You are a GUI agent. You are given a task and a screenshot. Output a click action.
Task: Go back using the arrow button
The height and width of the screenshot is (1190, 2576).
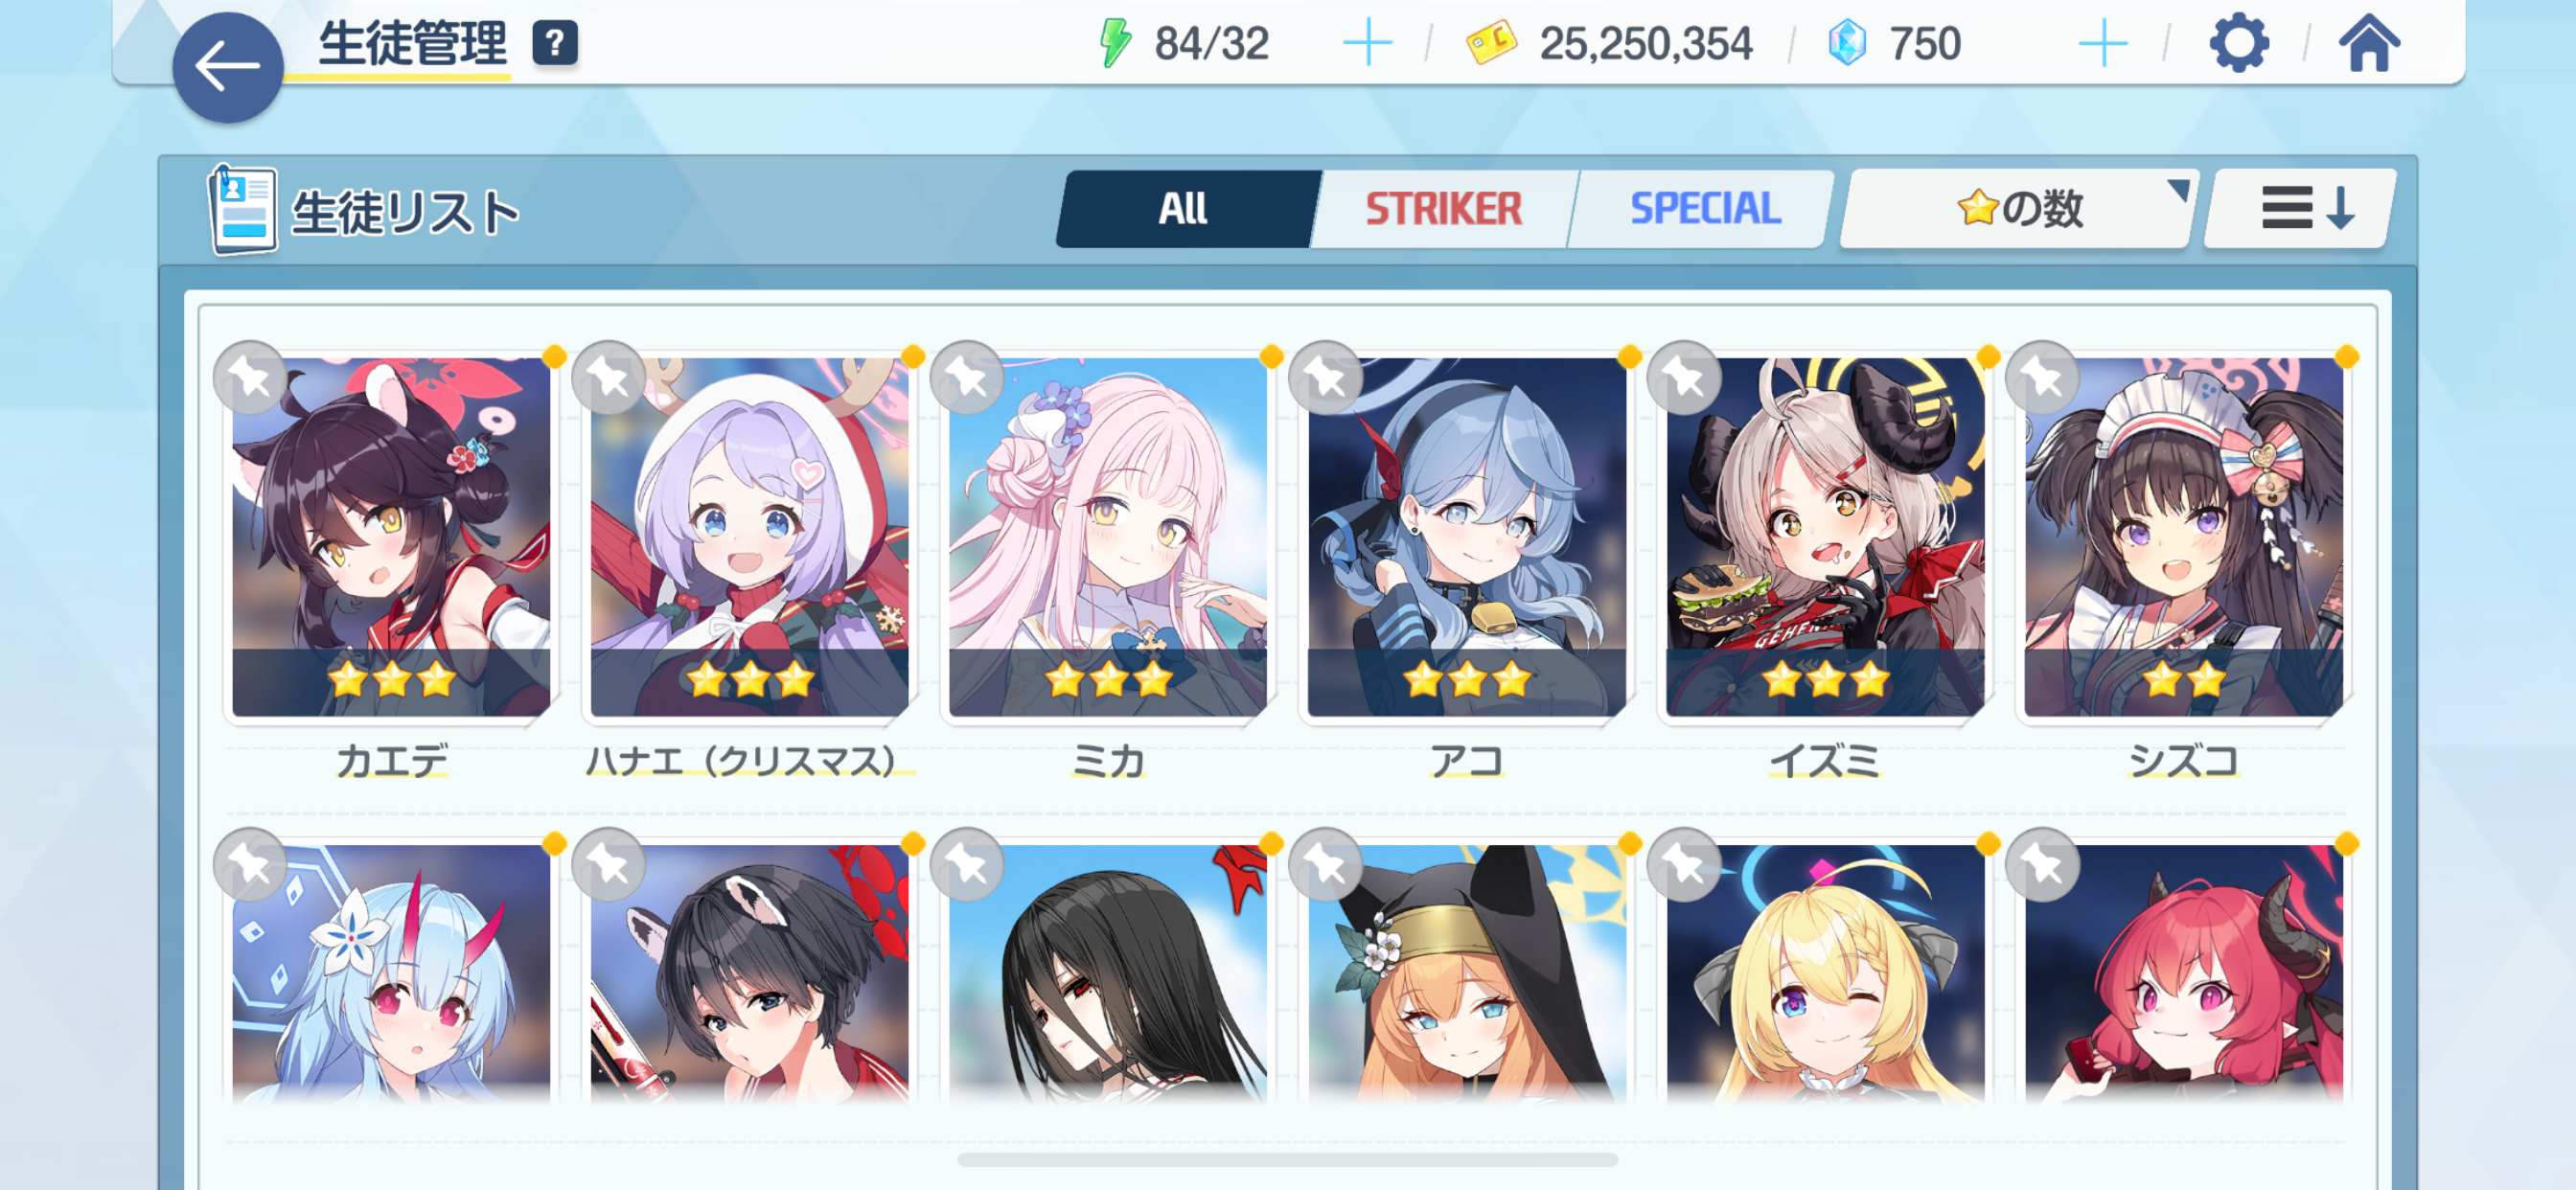coord(228,67)
